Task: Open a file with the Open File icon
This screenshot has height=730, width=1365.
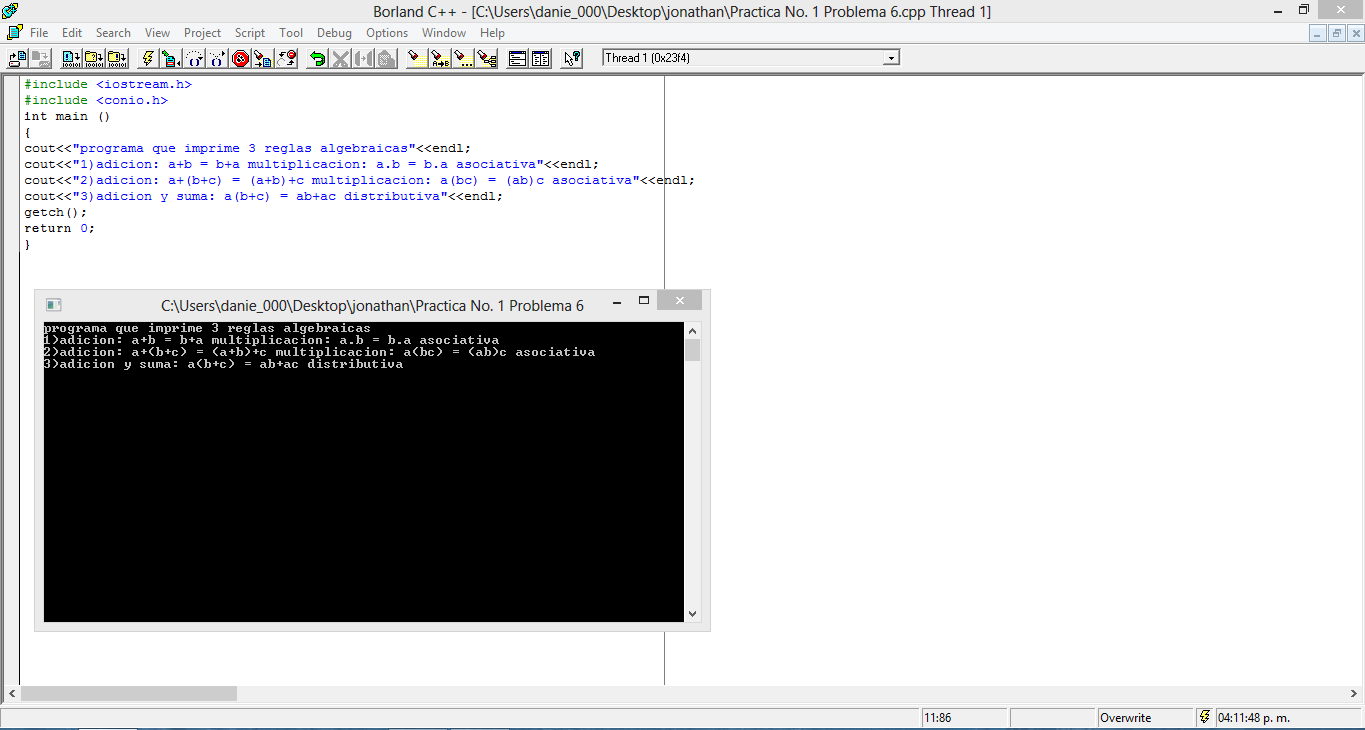Action: point(15,58)
